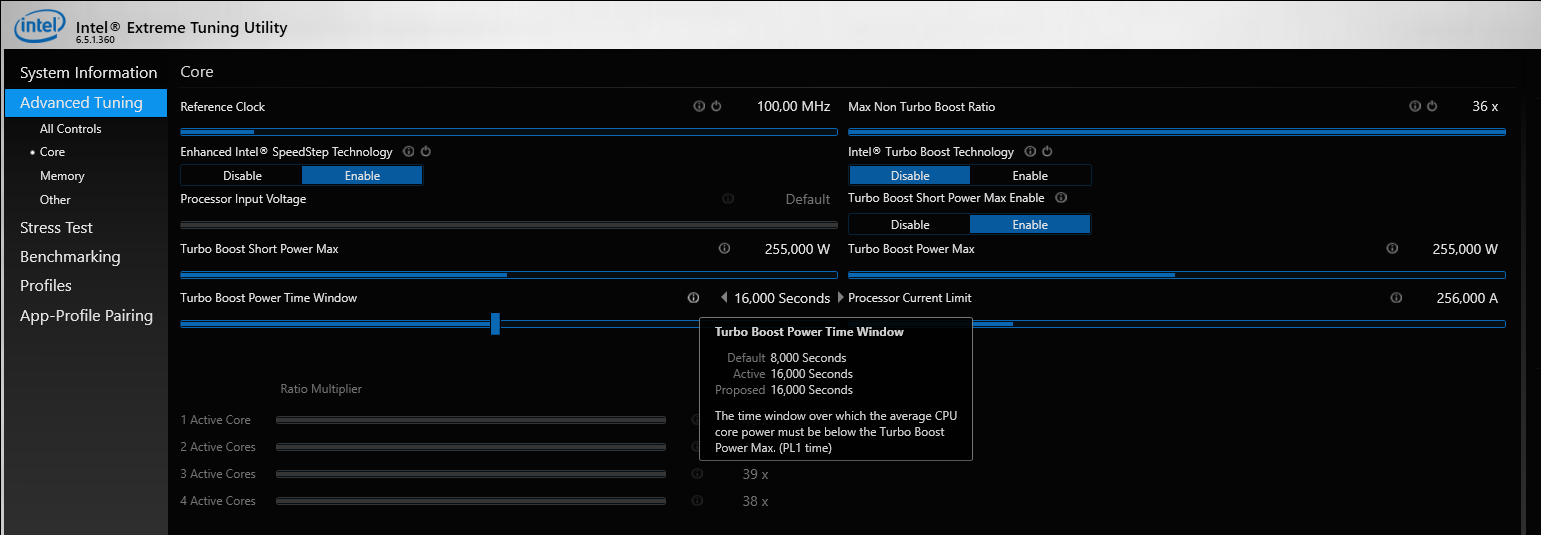Click the Ratio Multiplier column heading
The height and width of the screenshot is (535, 1541).
[321, 389]
